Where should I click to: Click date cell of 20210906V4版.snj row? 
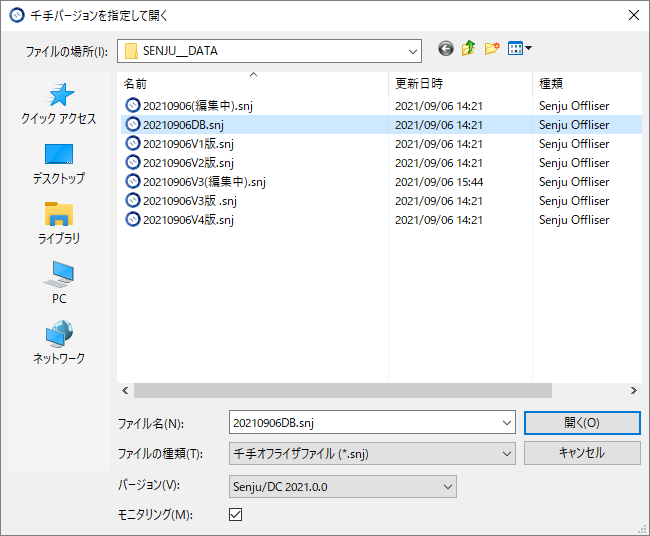coord(439,220)
